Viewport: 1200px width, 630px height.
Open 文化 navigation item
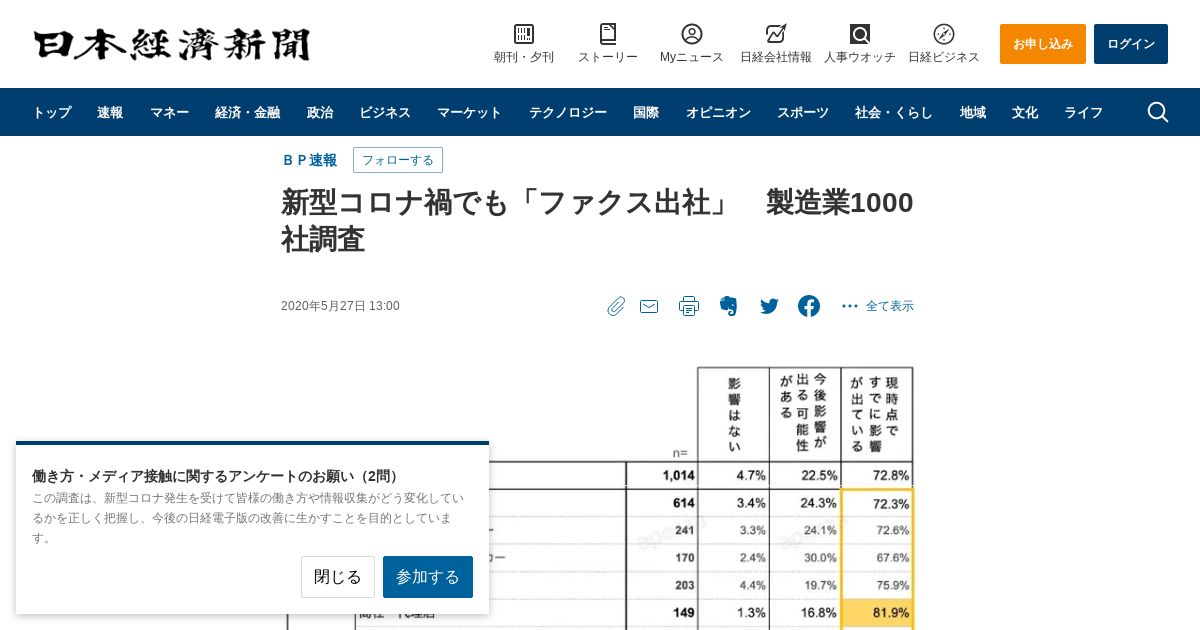[1025, 112]
